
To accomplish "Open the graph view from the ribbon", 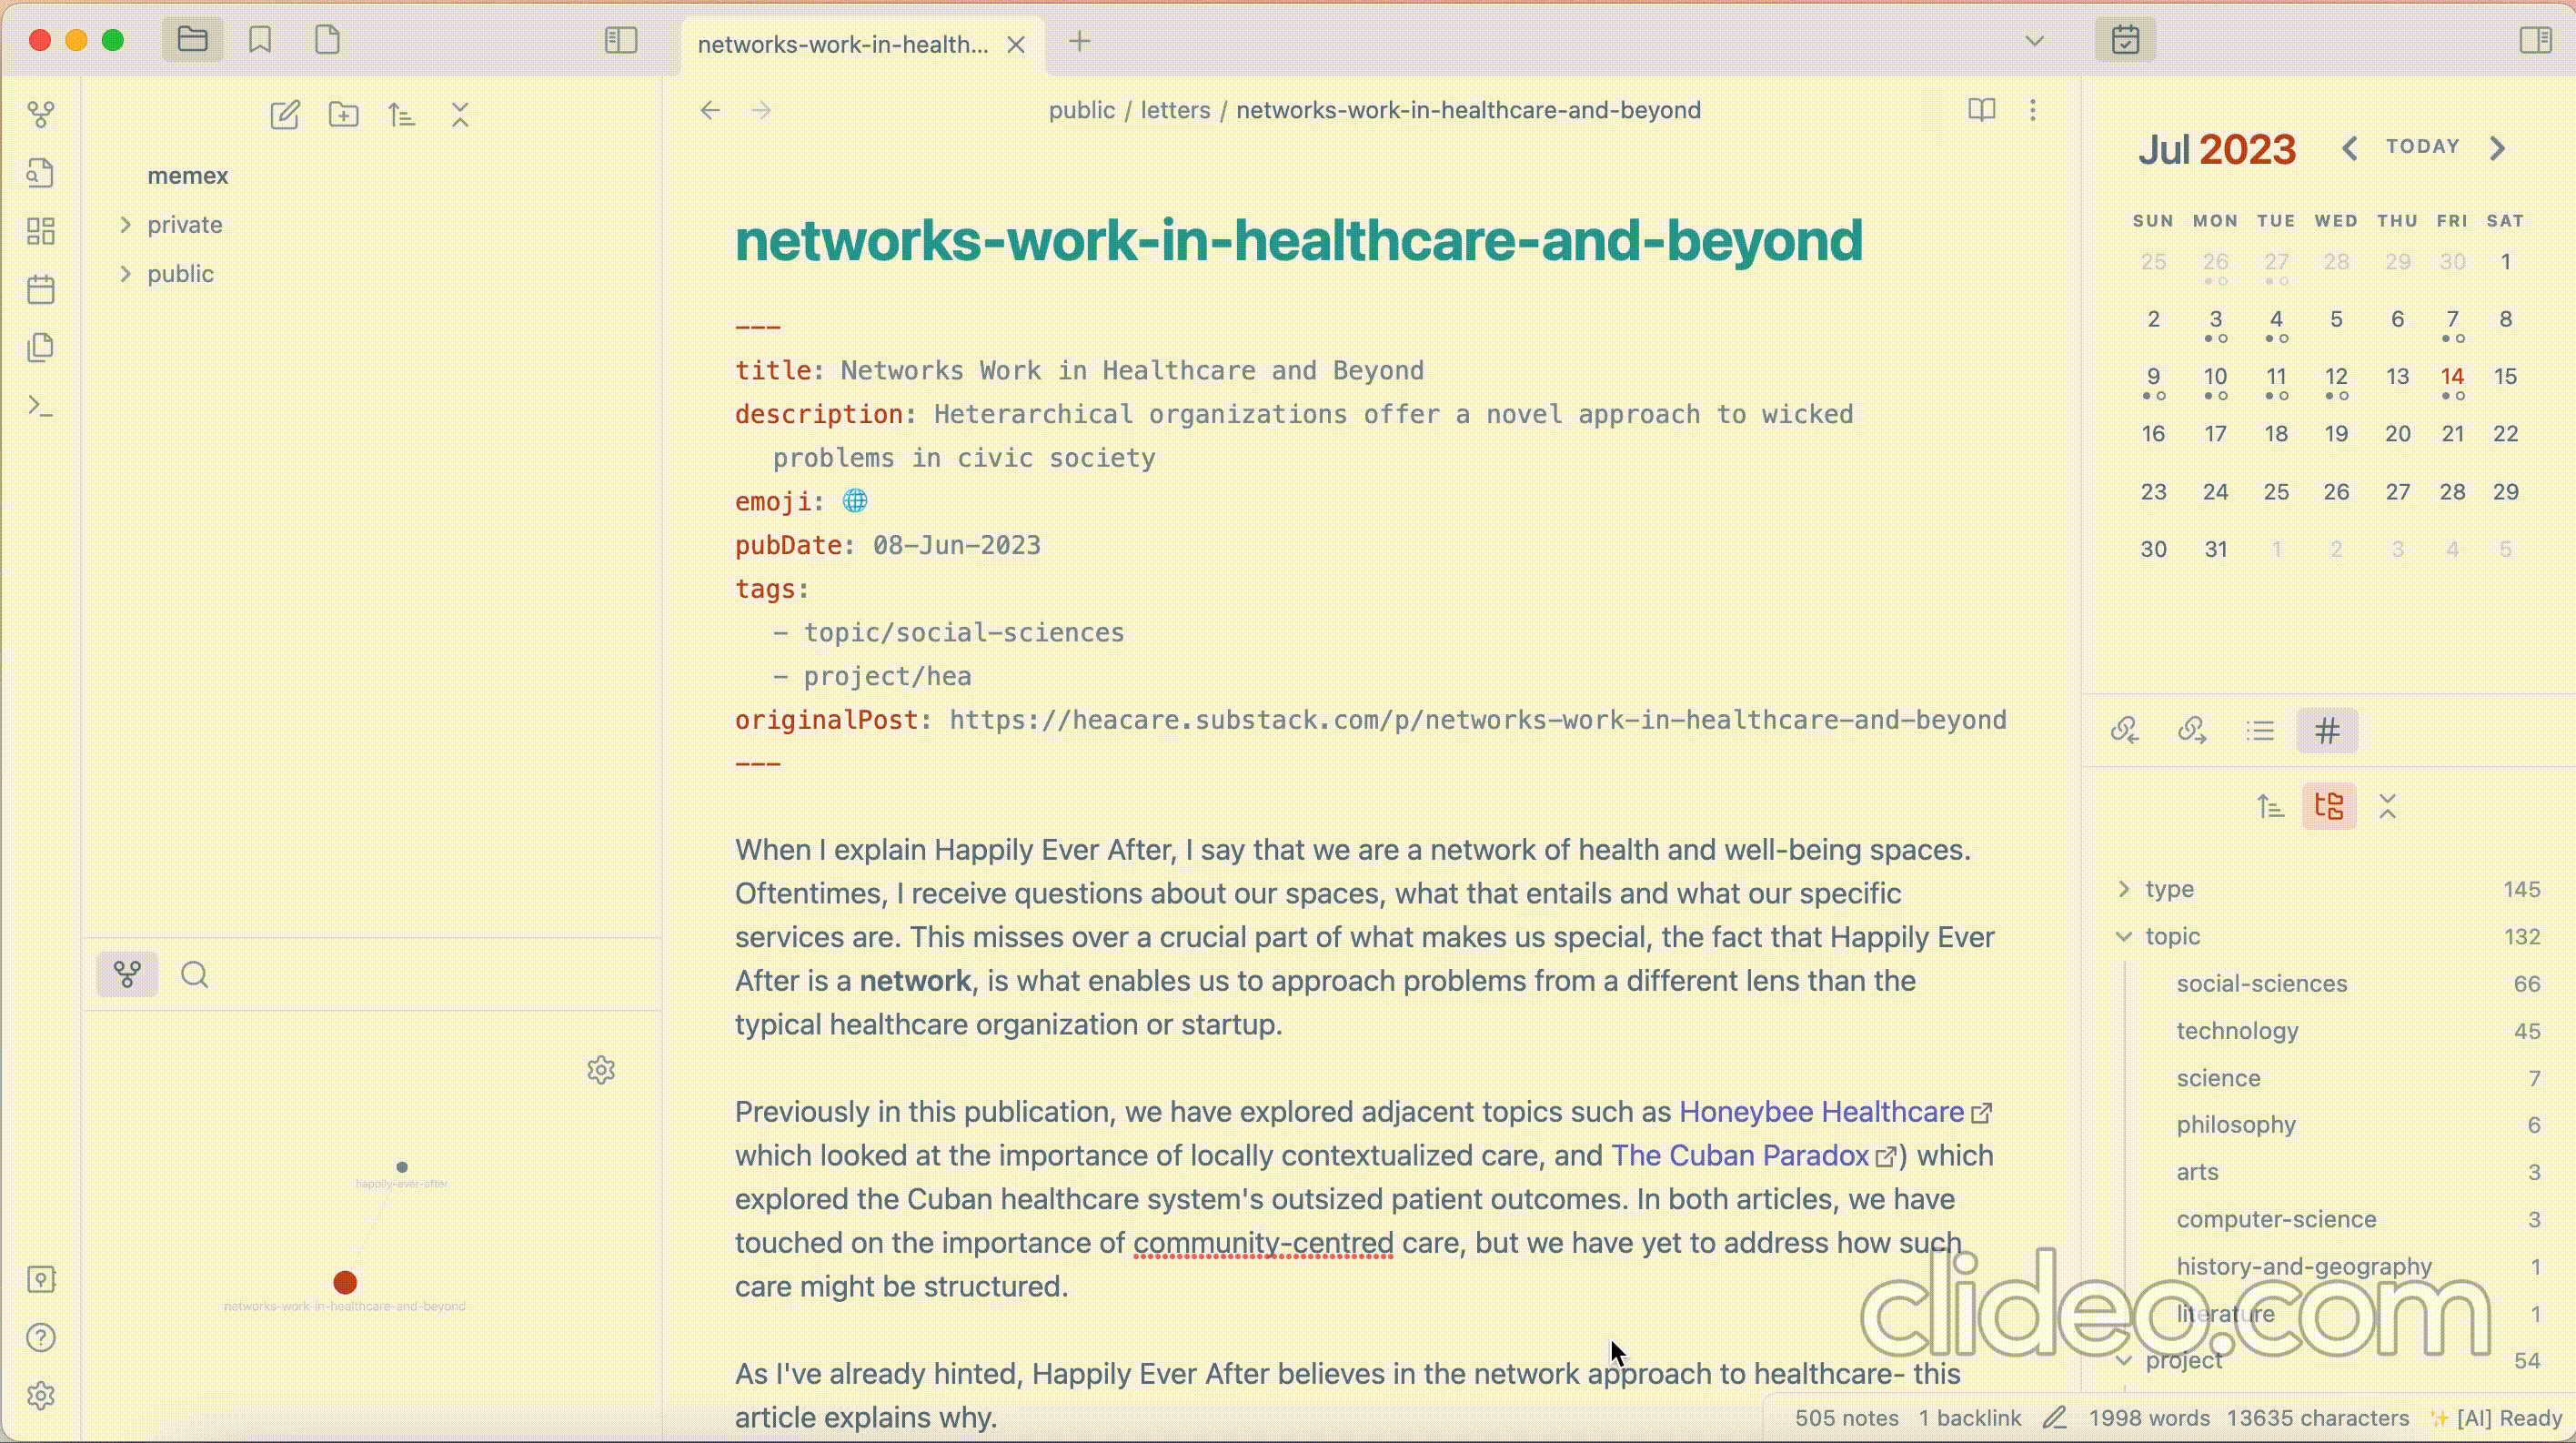I will coord(41,115).
